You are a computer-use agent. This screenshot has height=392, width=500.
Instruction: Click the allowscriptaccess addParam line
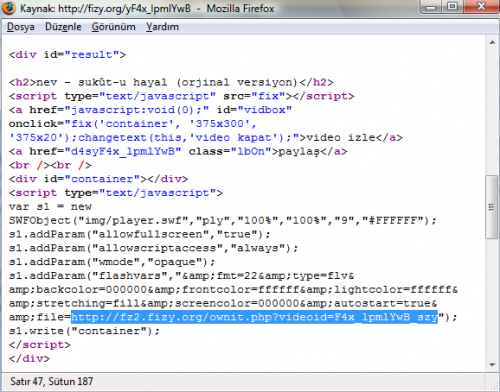153,248
